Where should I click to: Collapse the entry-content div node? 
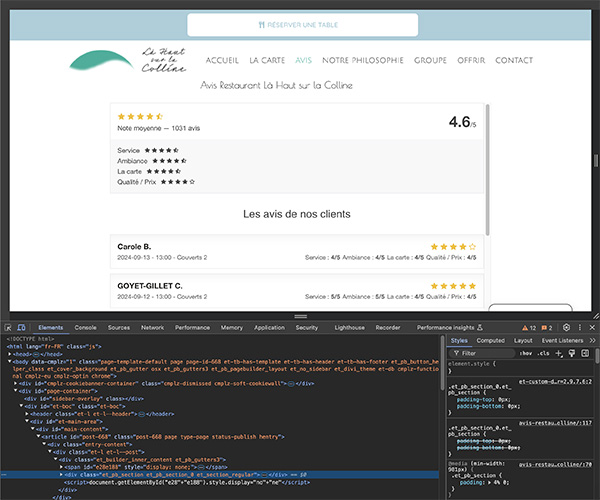click(44, 444)
